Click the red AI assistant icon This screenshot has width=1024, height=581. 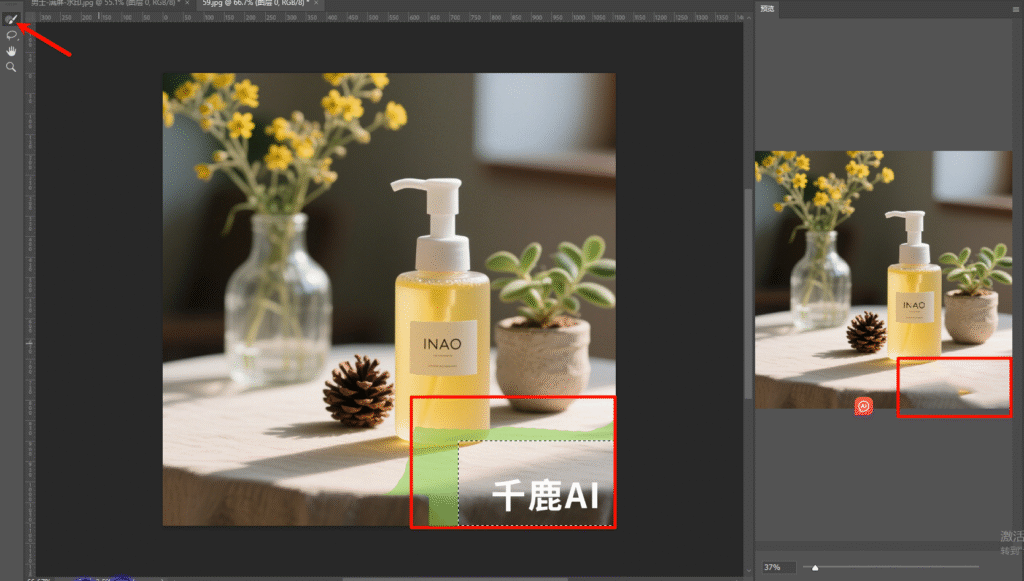pyautogui.click(x=864, y=406)
